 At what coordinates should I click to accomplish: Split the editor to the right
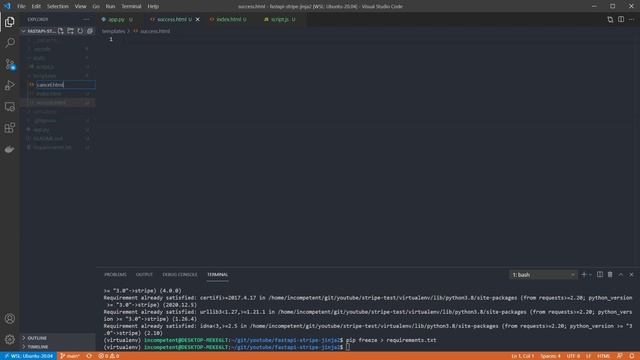[x=621, y=19]
